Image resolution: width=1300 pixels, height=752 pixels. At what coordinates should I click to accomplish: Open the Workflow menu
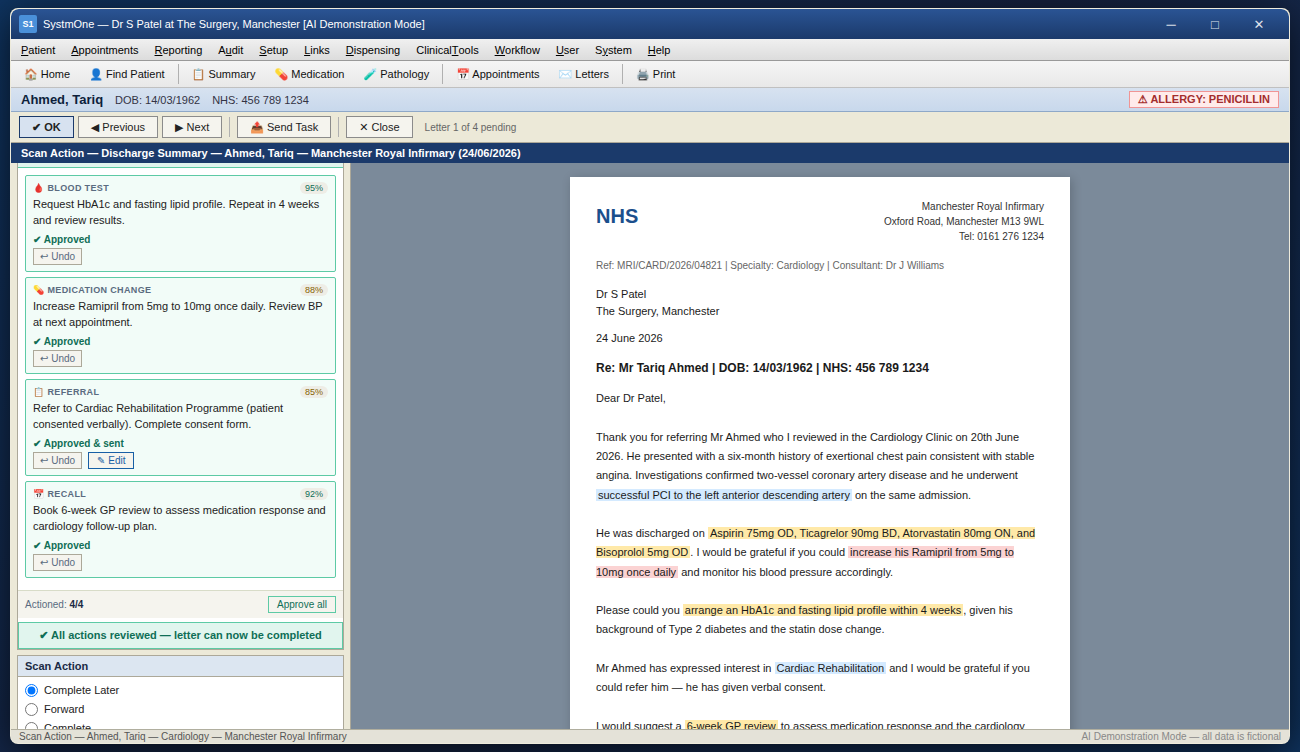[517, 50]
